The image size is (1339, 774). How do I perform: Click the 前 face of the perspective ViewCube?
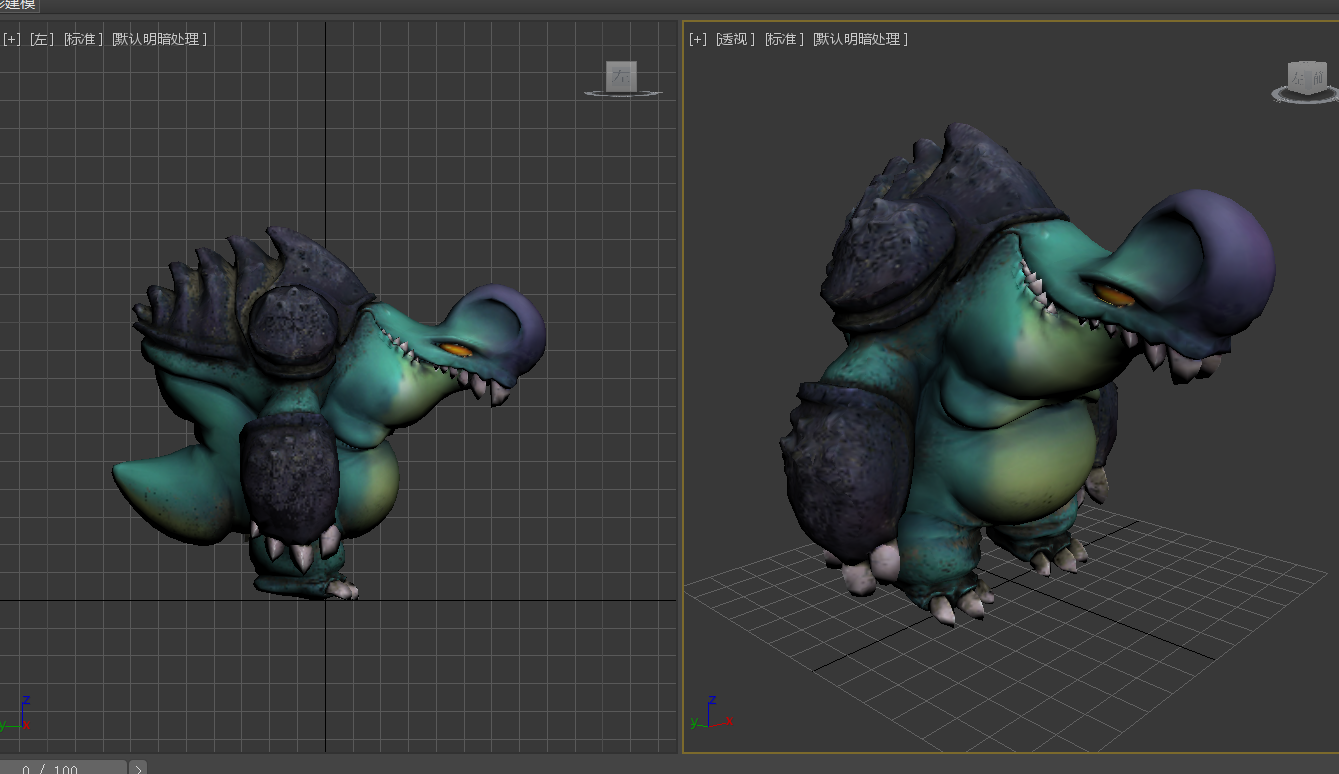[x=1316, y=79]
